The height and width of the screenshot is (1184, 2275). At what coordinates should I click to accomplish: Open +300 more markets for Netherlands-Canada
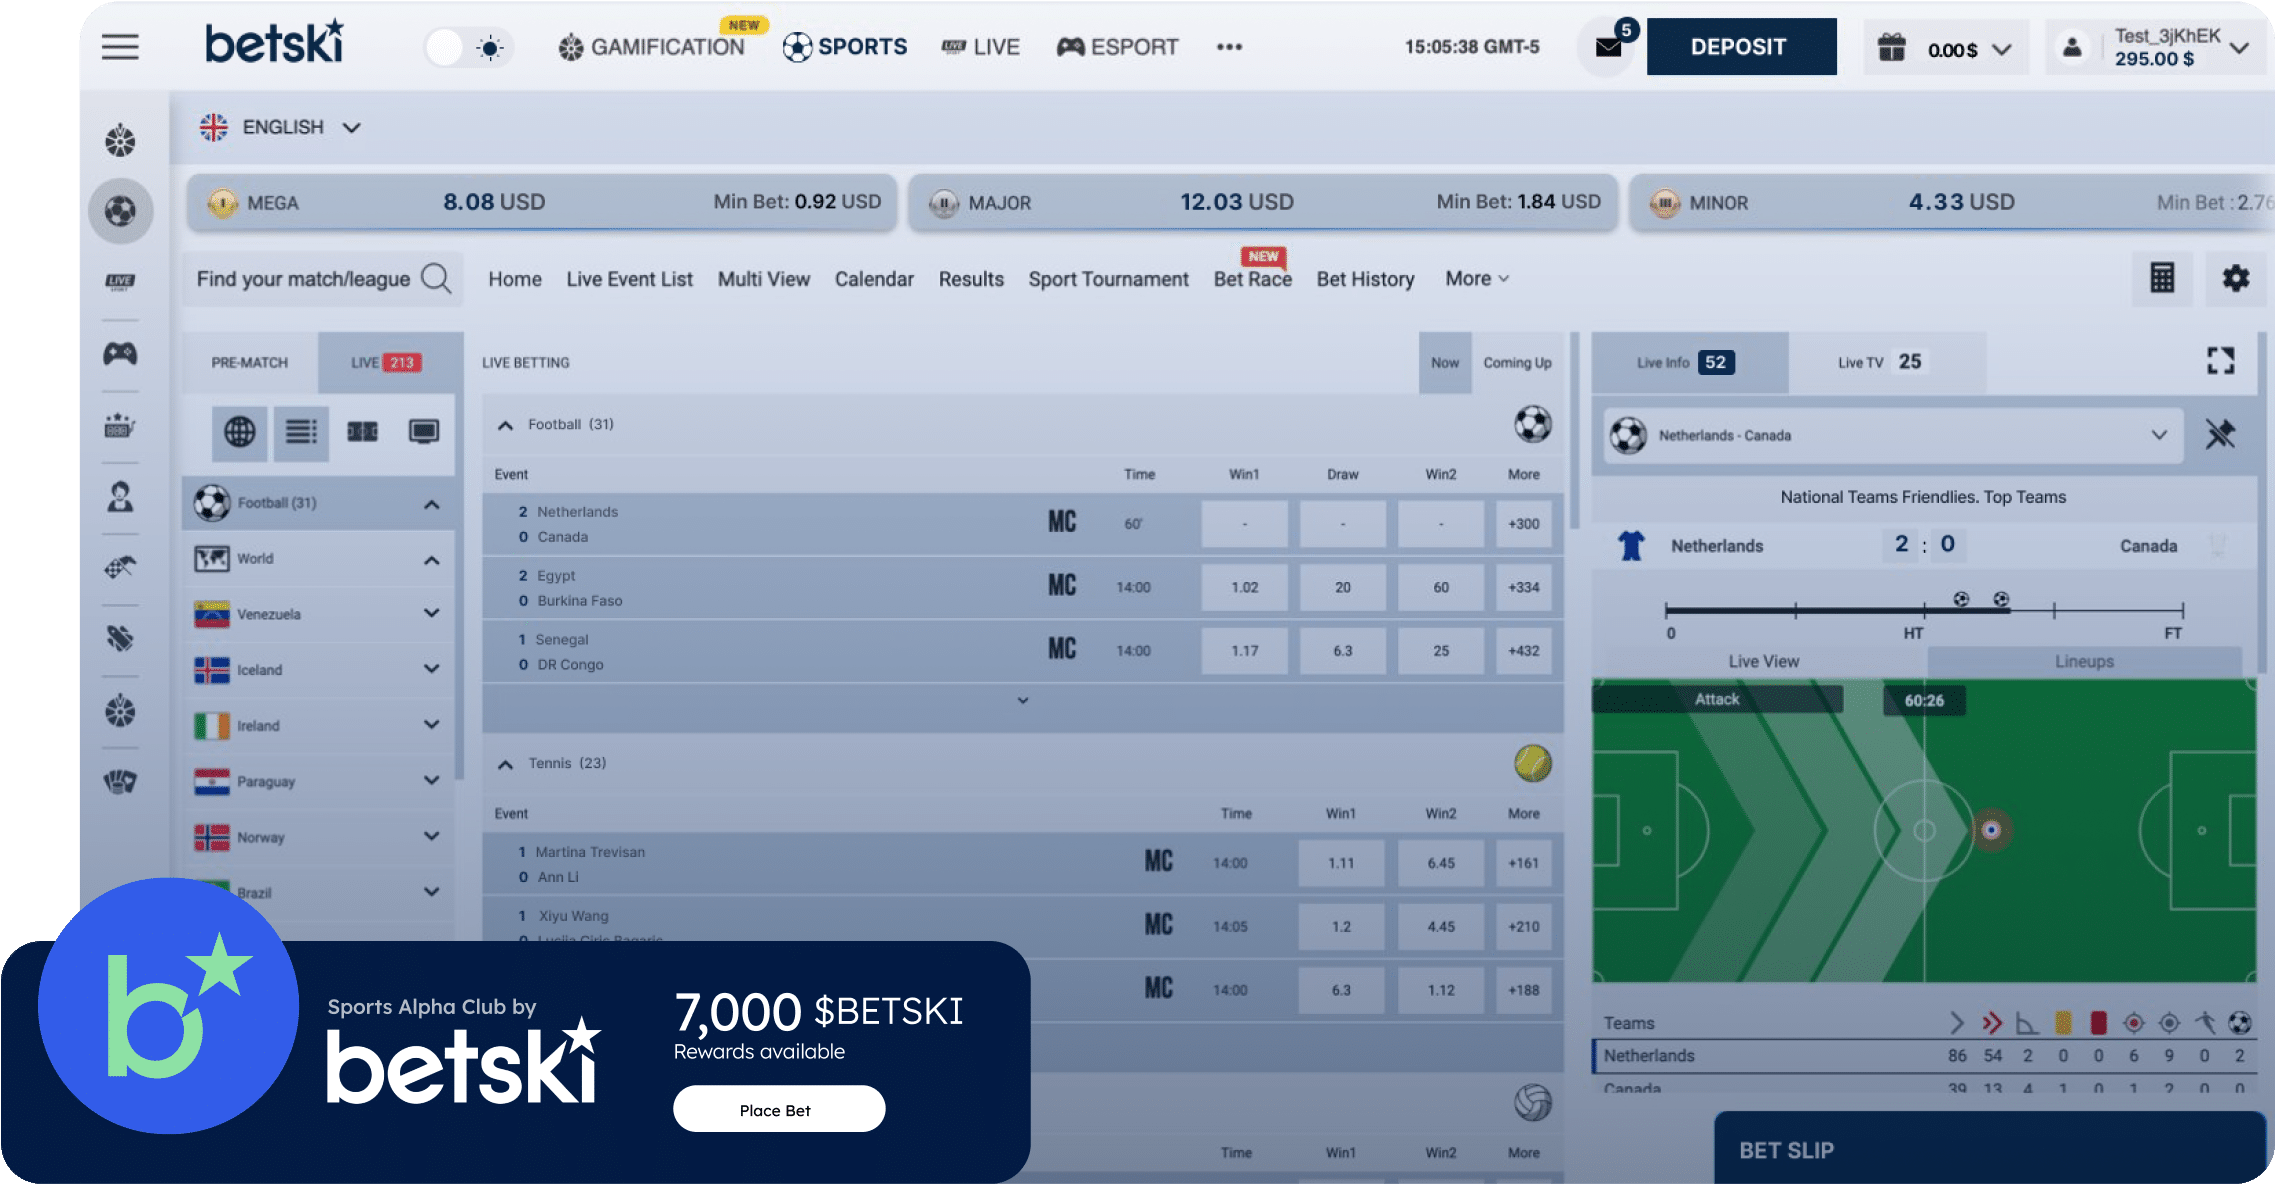click(1524, 524)
